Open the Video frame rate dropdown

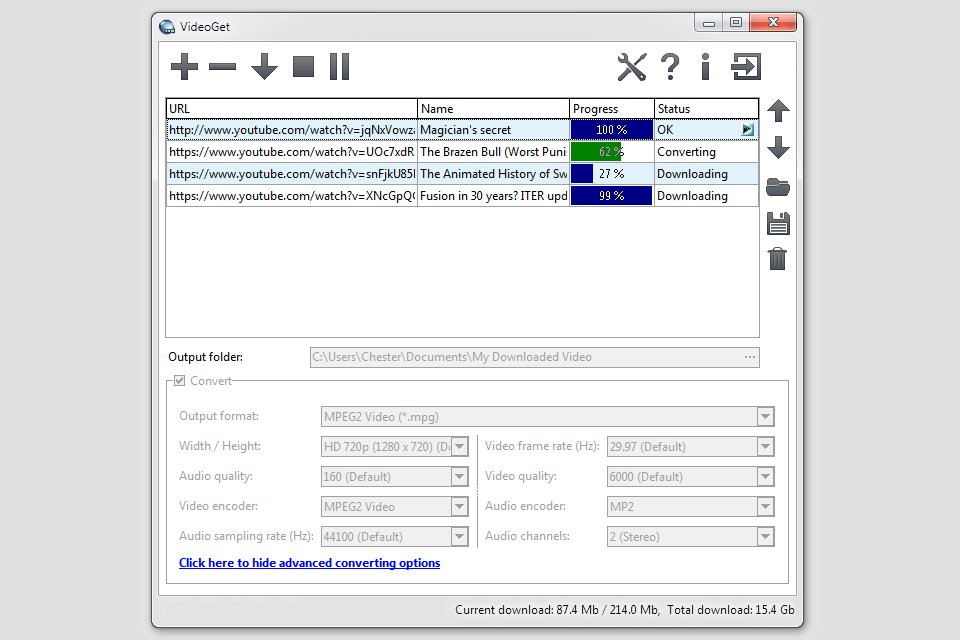pos(765,446)
